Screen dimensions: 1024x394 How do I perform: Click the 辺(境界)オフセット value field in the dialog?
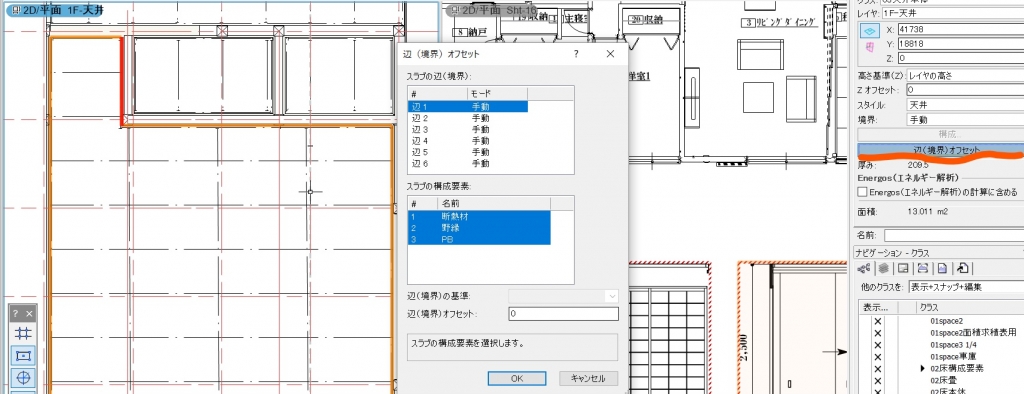click(x=563, y=314)
